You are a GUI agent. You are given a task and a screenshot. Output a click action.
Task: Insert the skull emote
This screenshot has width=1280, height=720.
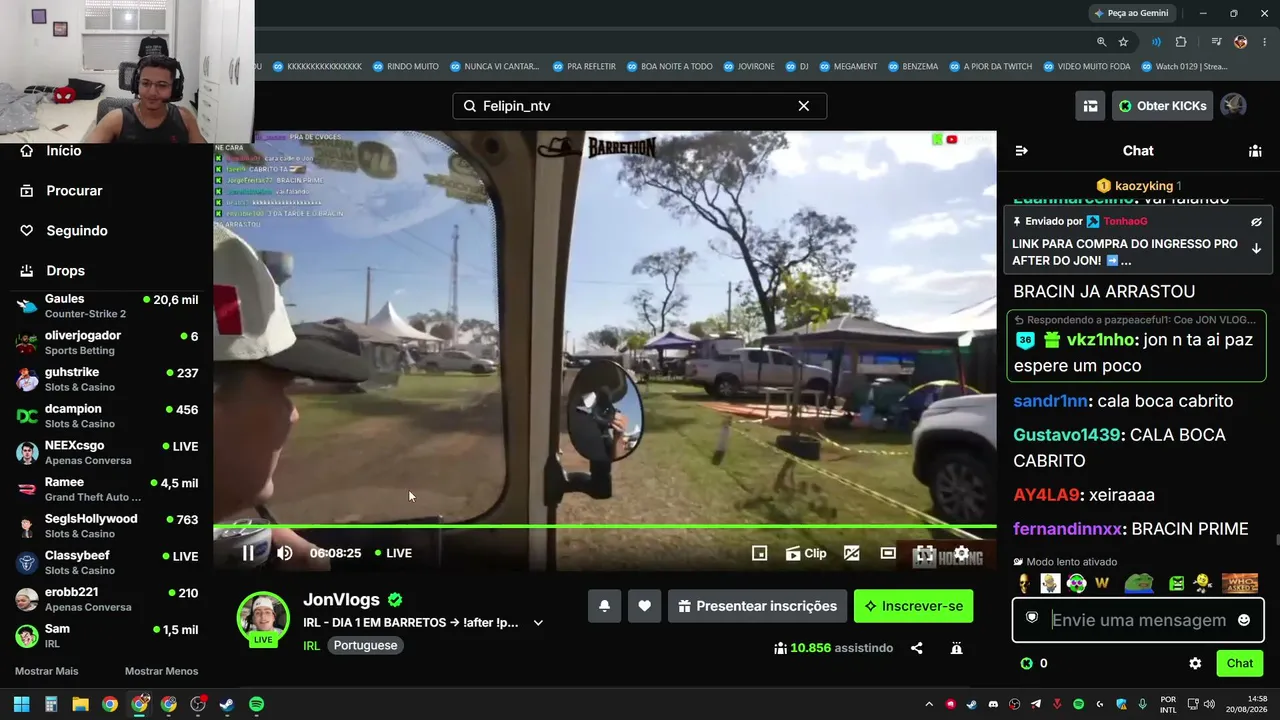coord(1023,583)
